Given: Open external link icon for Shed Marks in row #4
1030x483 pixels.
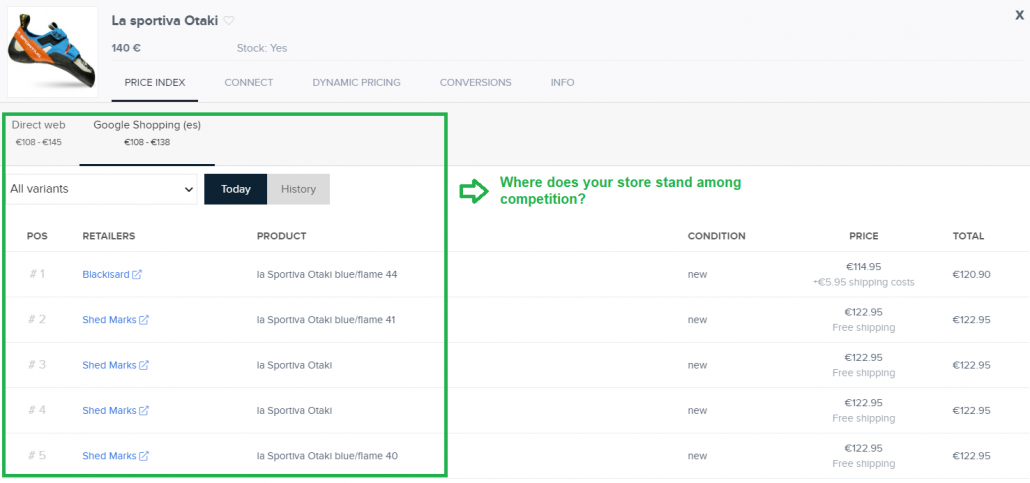Looking at the screenshot, I should [144, 411].
